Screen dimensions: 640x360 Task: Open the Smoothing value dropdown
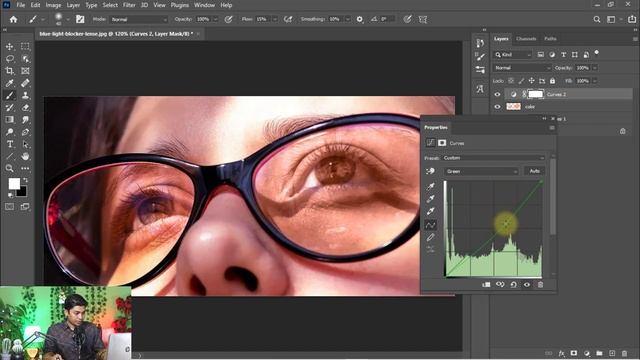348,19
